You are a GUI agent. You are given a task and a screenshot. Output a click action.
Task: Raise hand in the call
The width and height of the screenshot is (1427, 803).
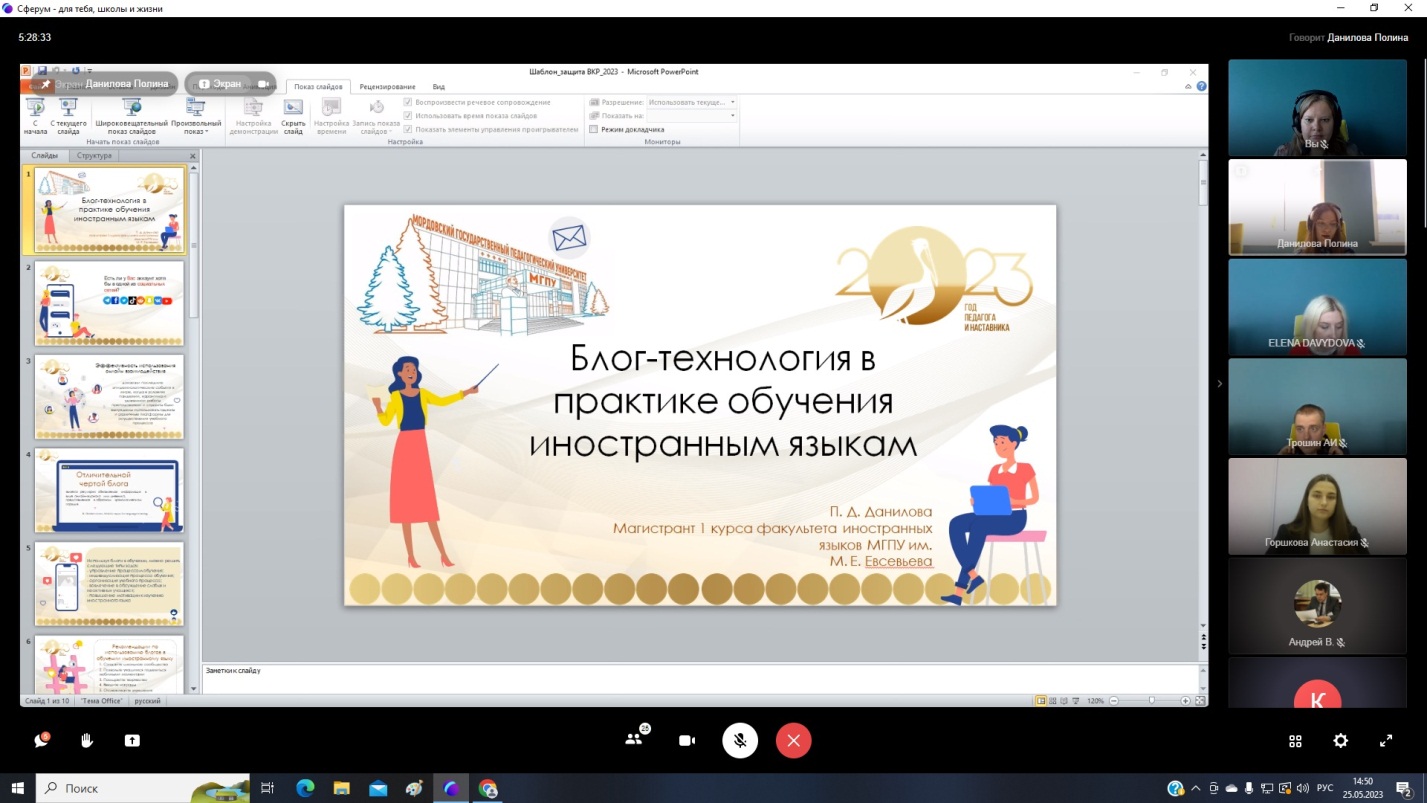87,741
